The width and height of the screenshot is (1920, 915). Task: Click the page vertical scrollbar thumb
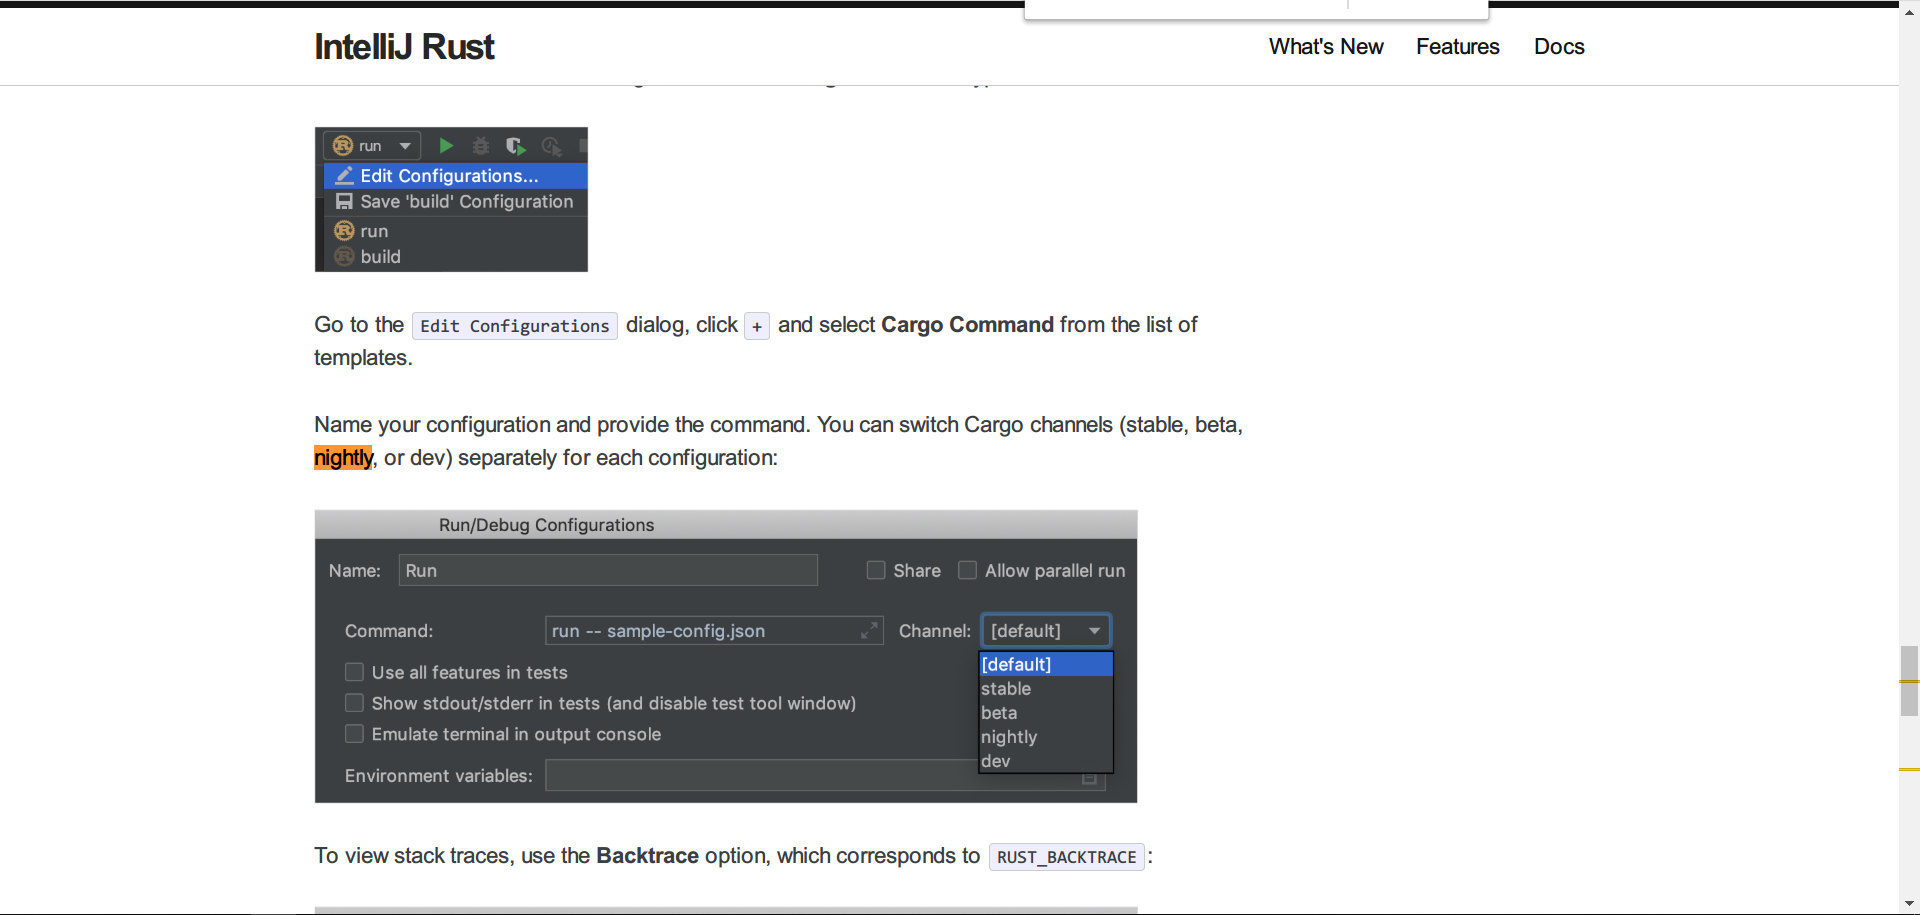[1909, 681]
